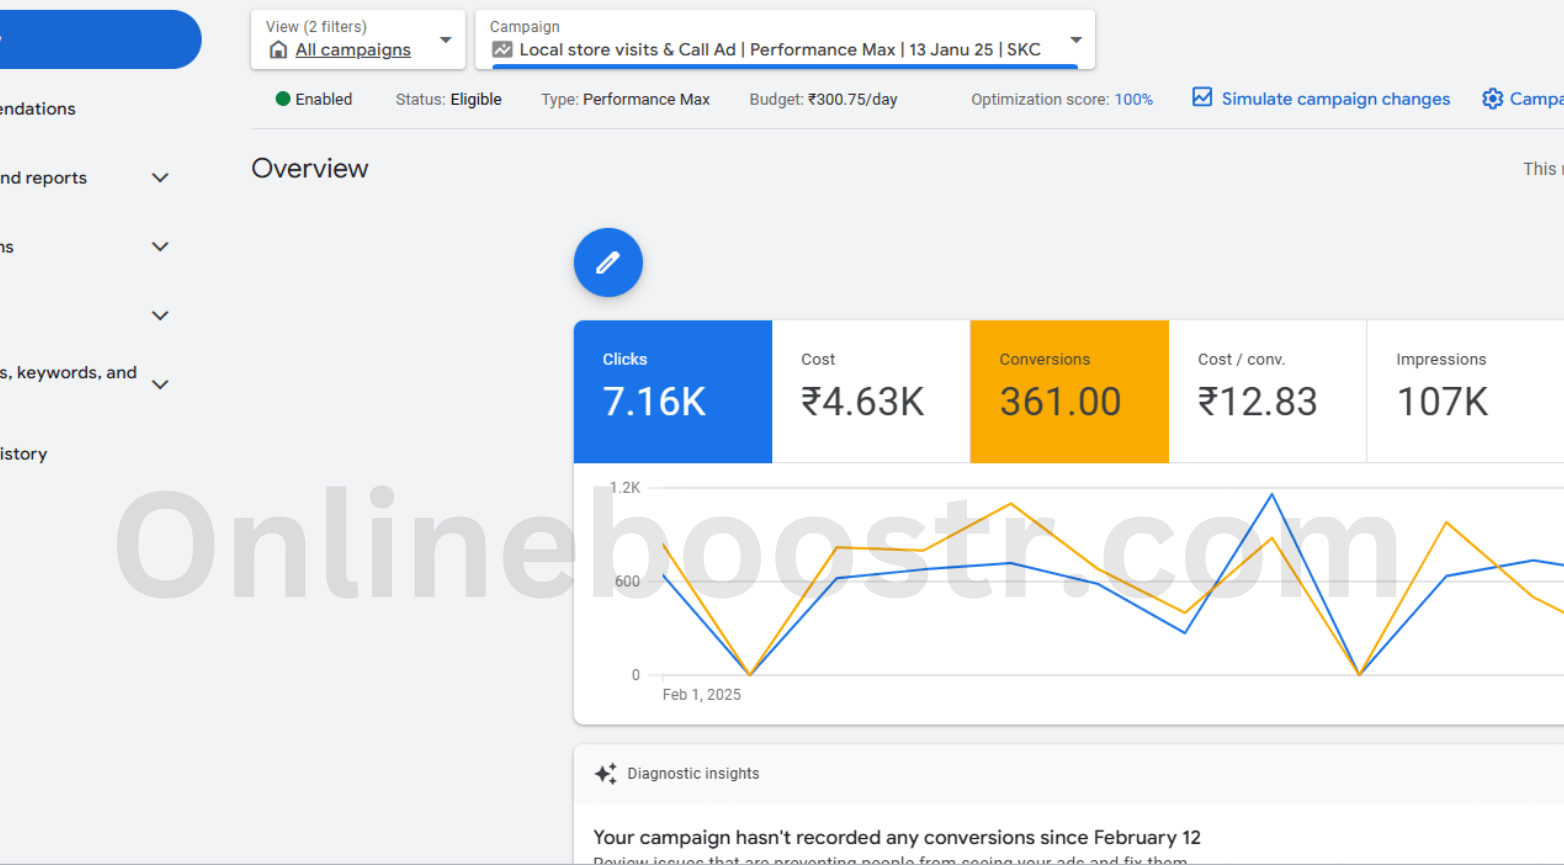1564x865 pixels.
Task: Click the performance icon next to the campaign name
Action: 502,48
